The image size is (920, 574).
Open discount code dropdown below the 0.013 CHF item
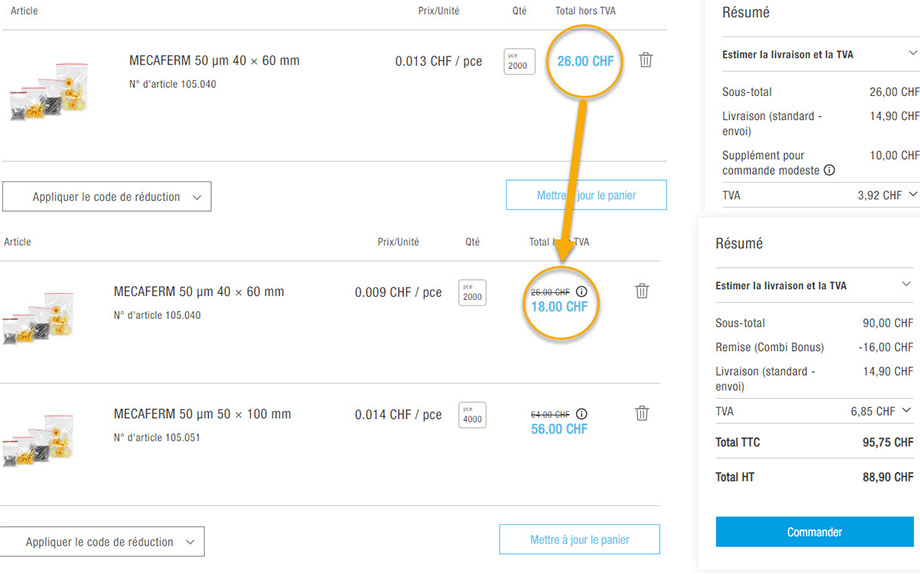pyautogui.click(x=107, y=197)
